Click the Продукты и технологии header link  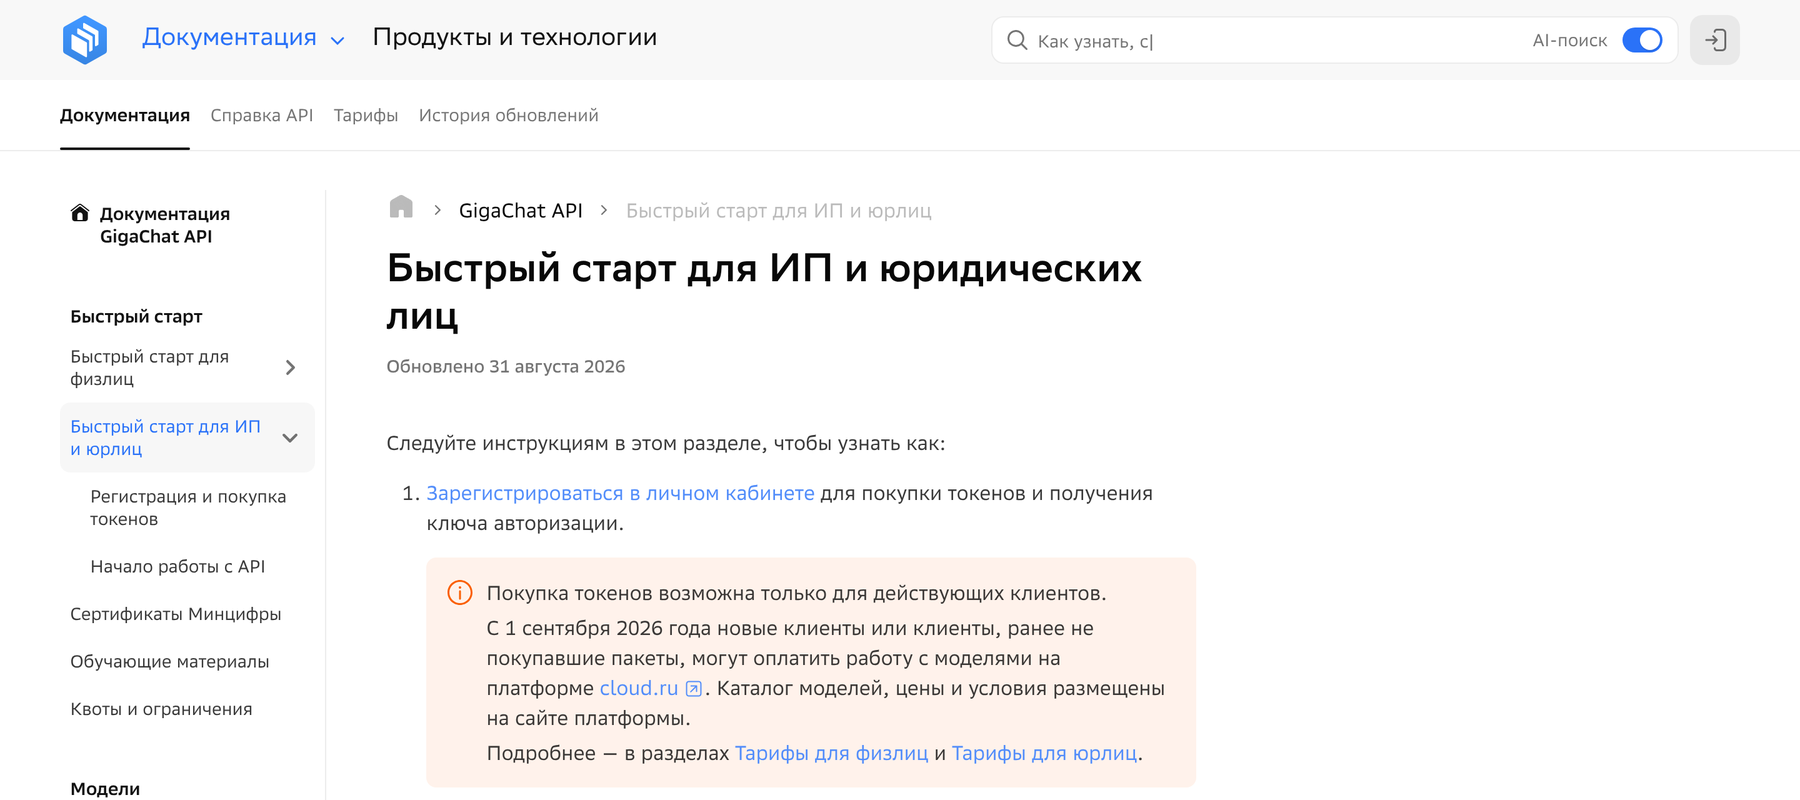[x=515, y=37]
